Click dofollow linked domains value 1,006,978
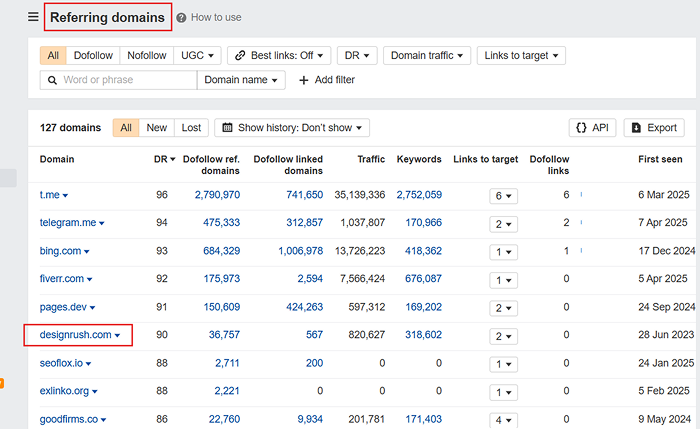The image size is (700, 429). click(301, 251)
